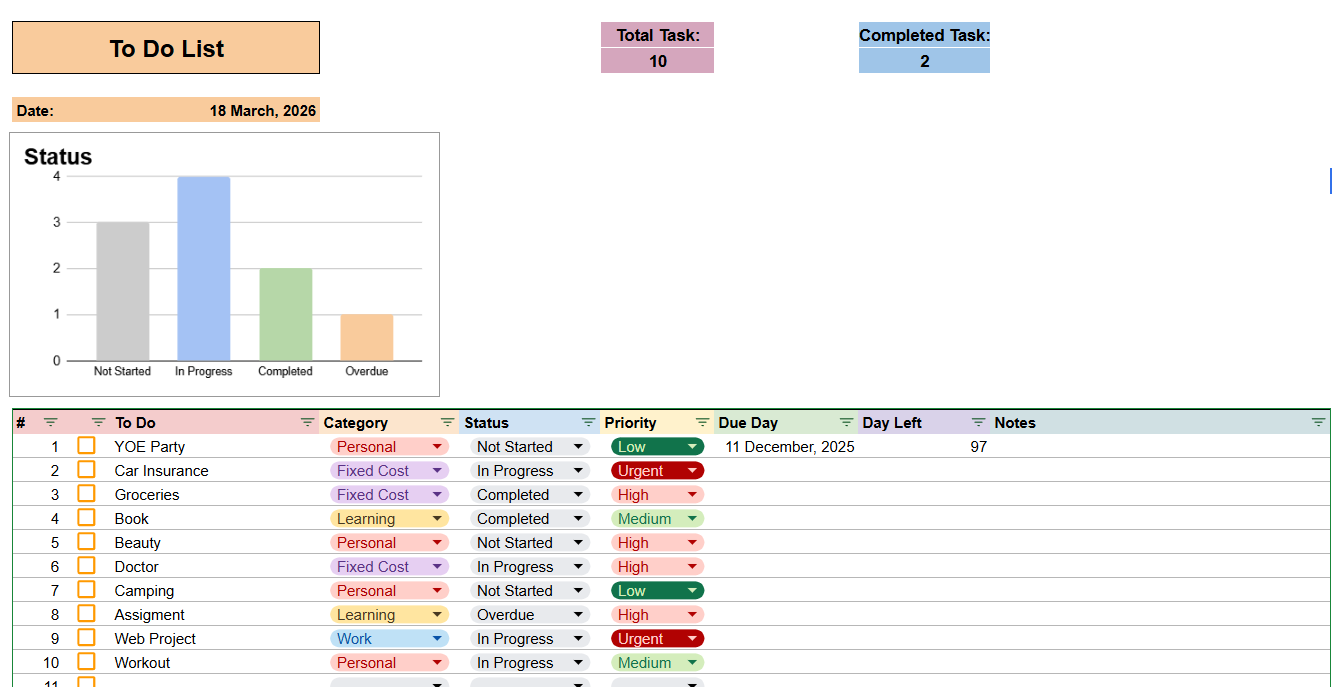Select the Total Task: label cell
This screenshot has width=1332, height=687.
pyautogui.click(x=658, y=35)
